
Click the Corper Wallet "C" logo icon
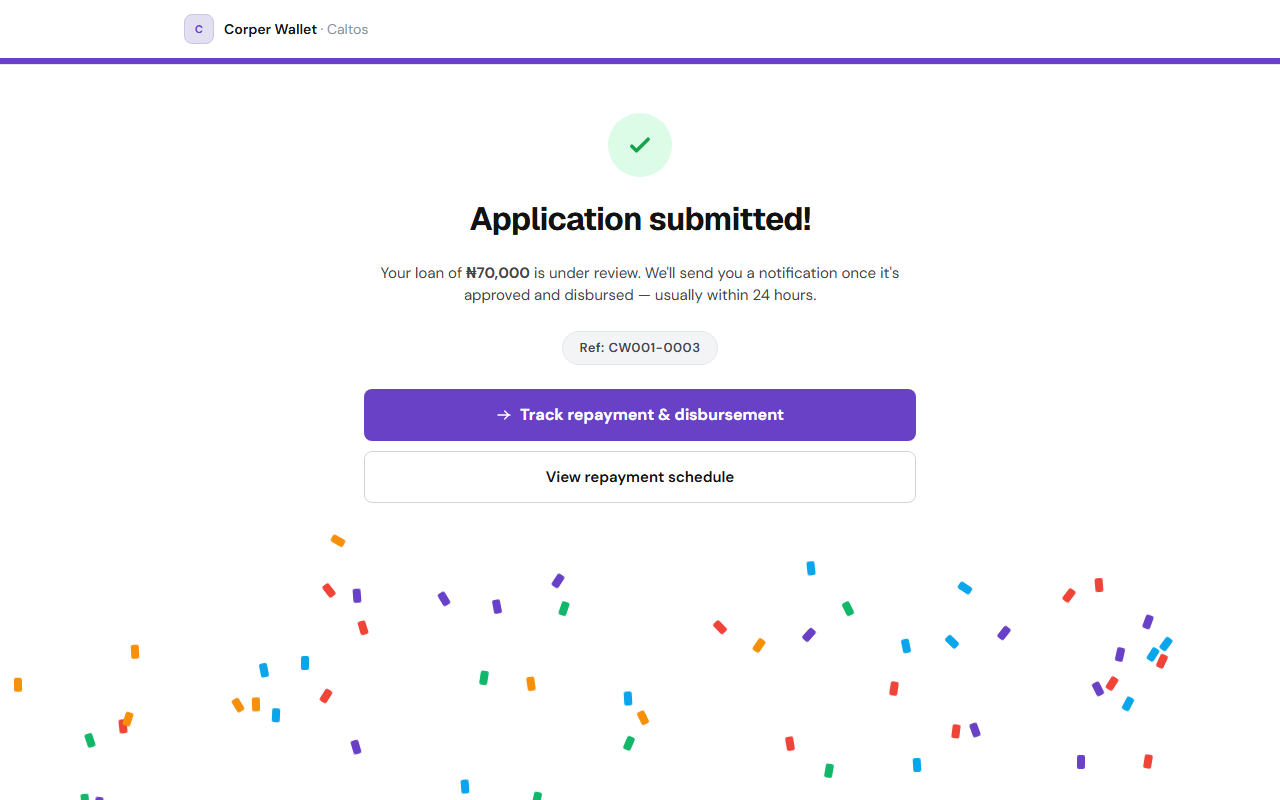[x=199, y=29]
